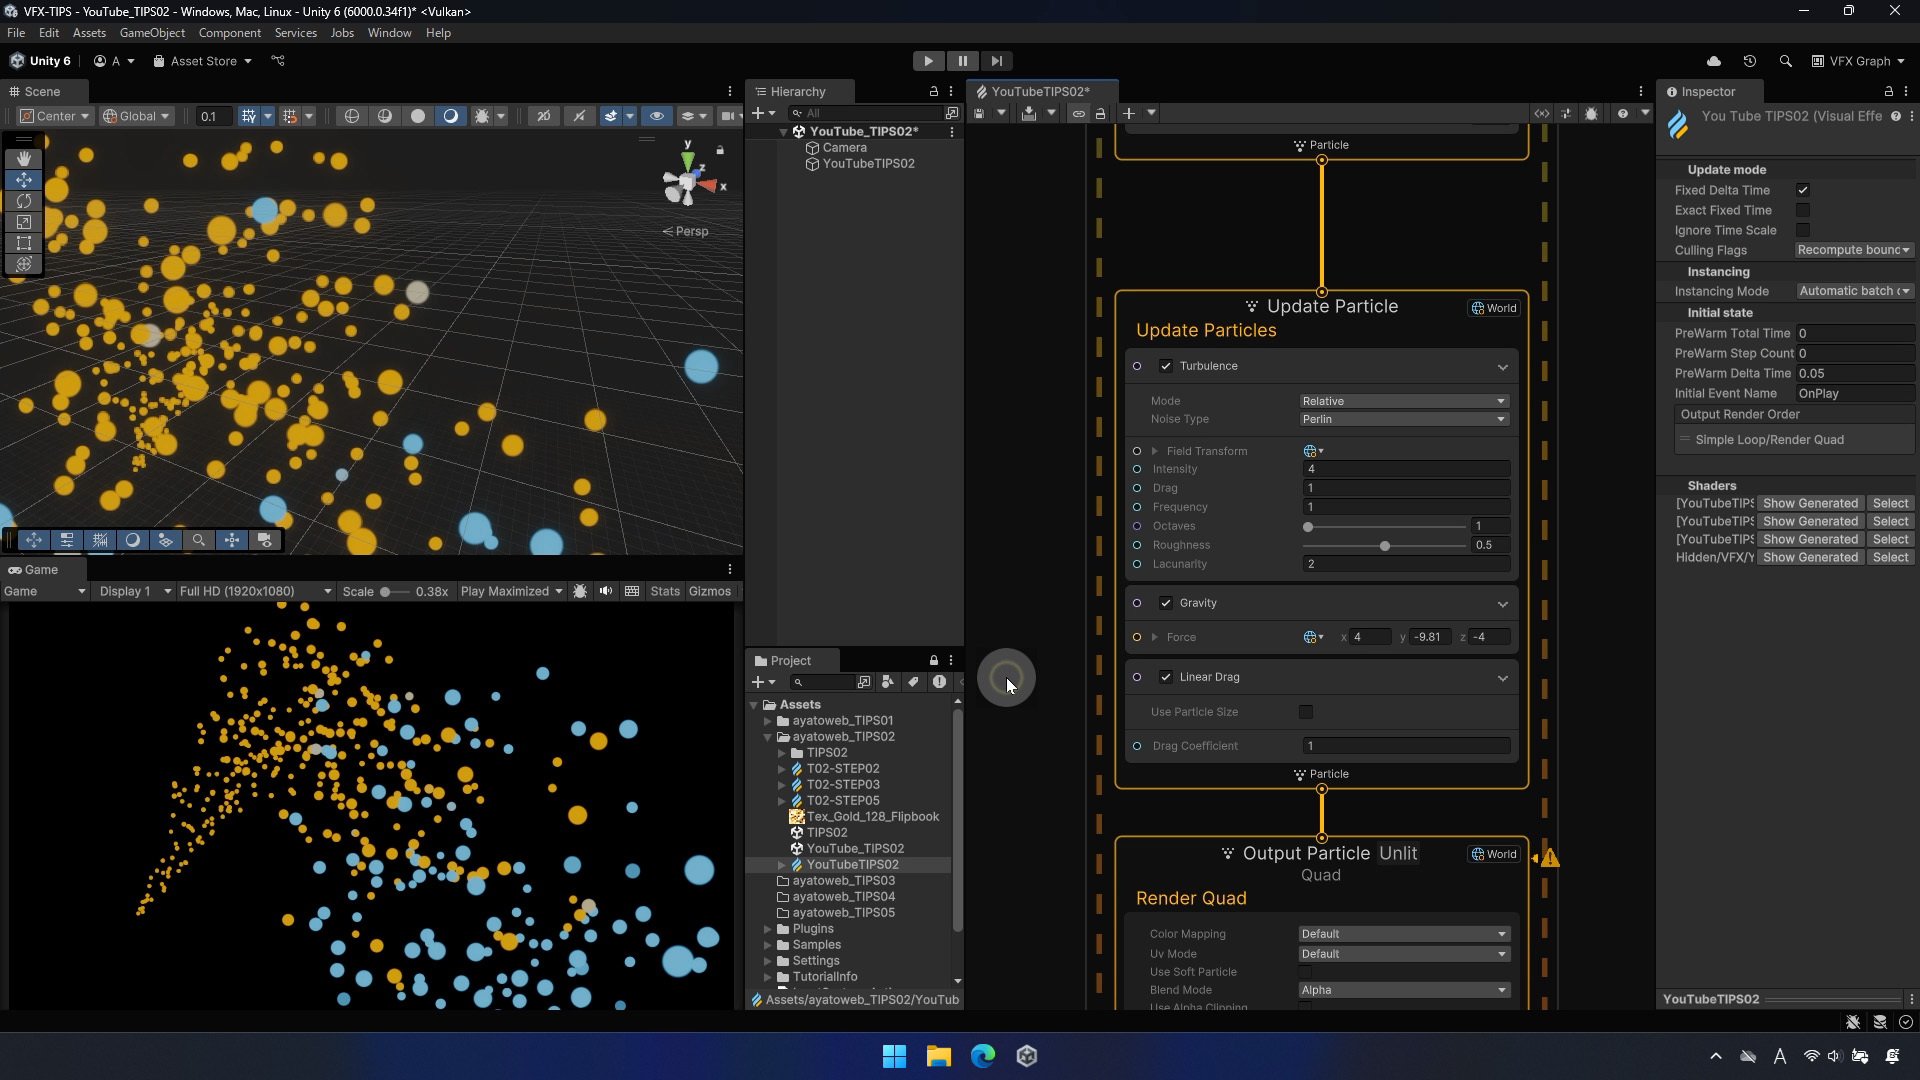The width and height of the screenshot is (1920, 1080).
Task: Open Microsoft Edge from taskbar
Action: point(982,1056)
